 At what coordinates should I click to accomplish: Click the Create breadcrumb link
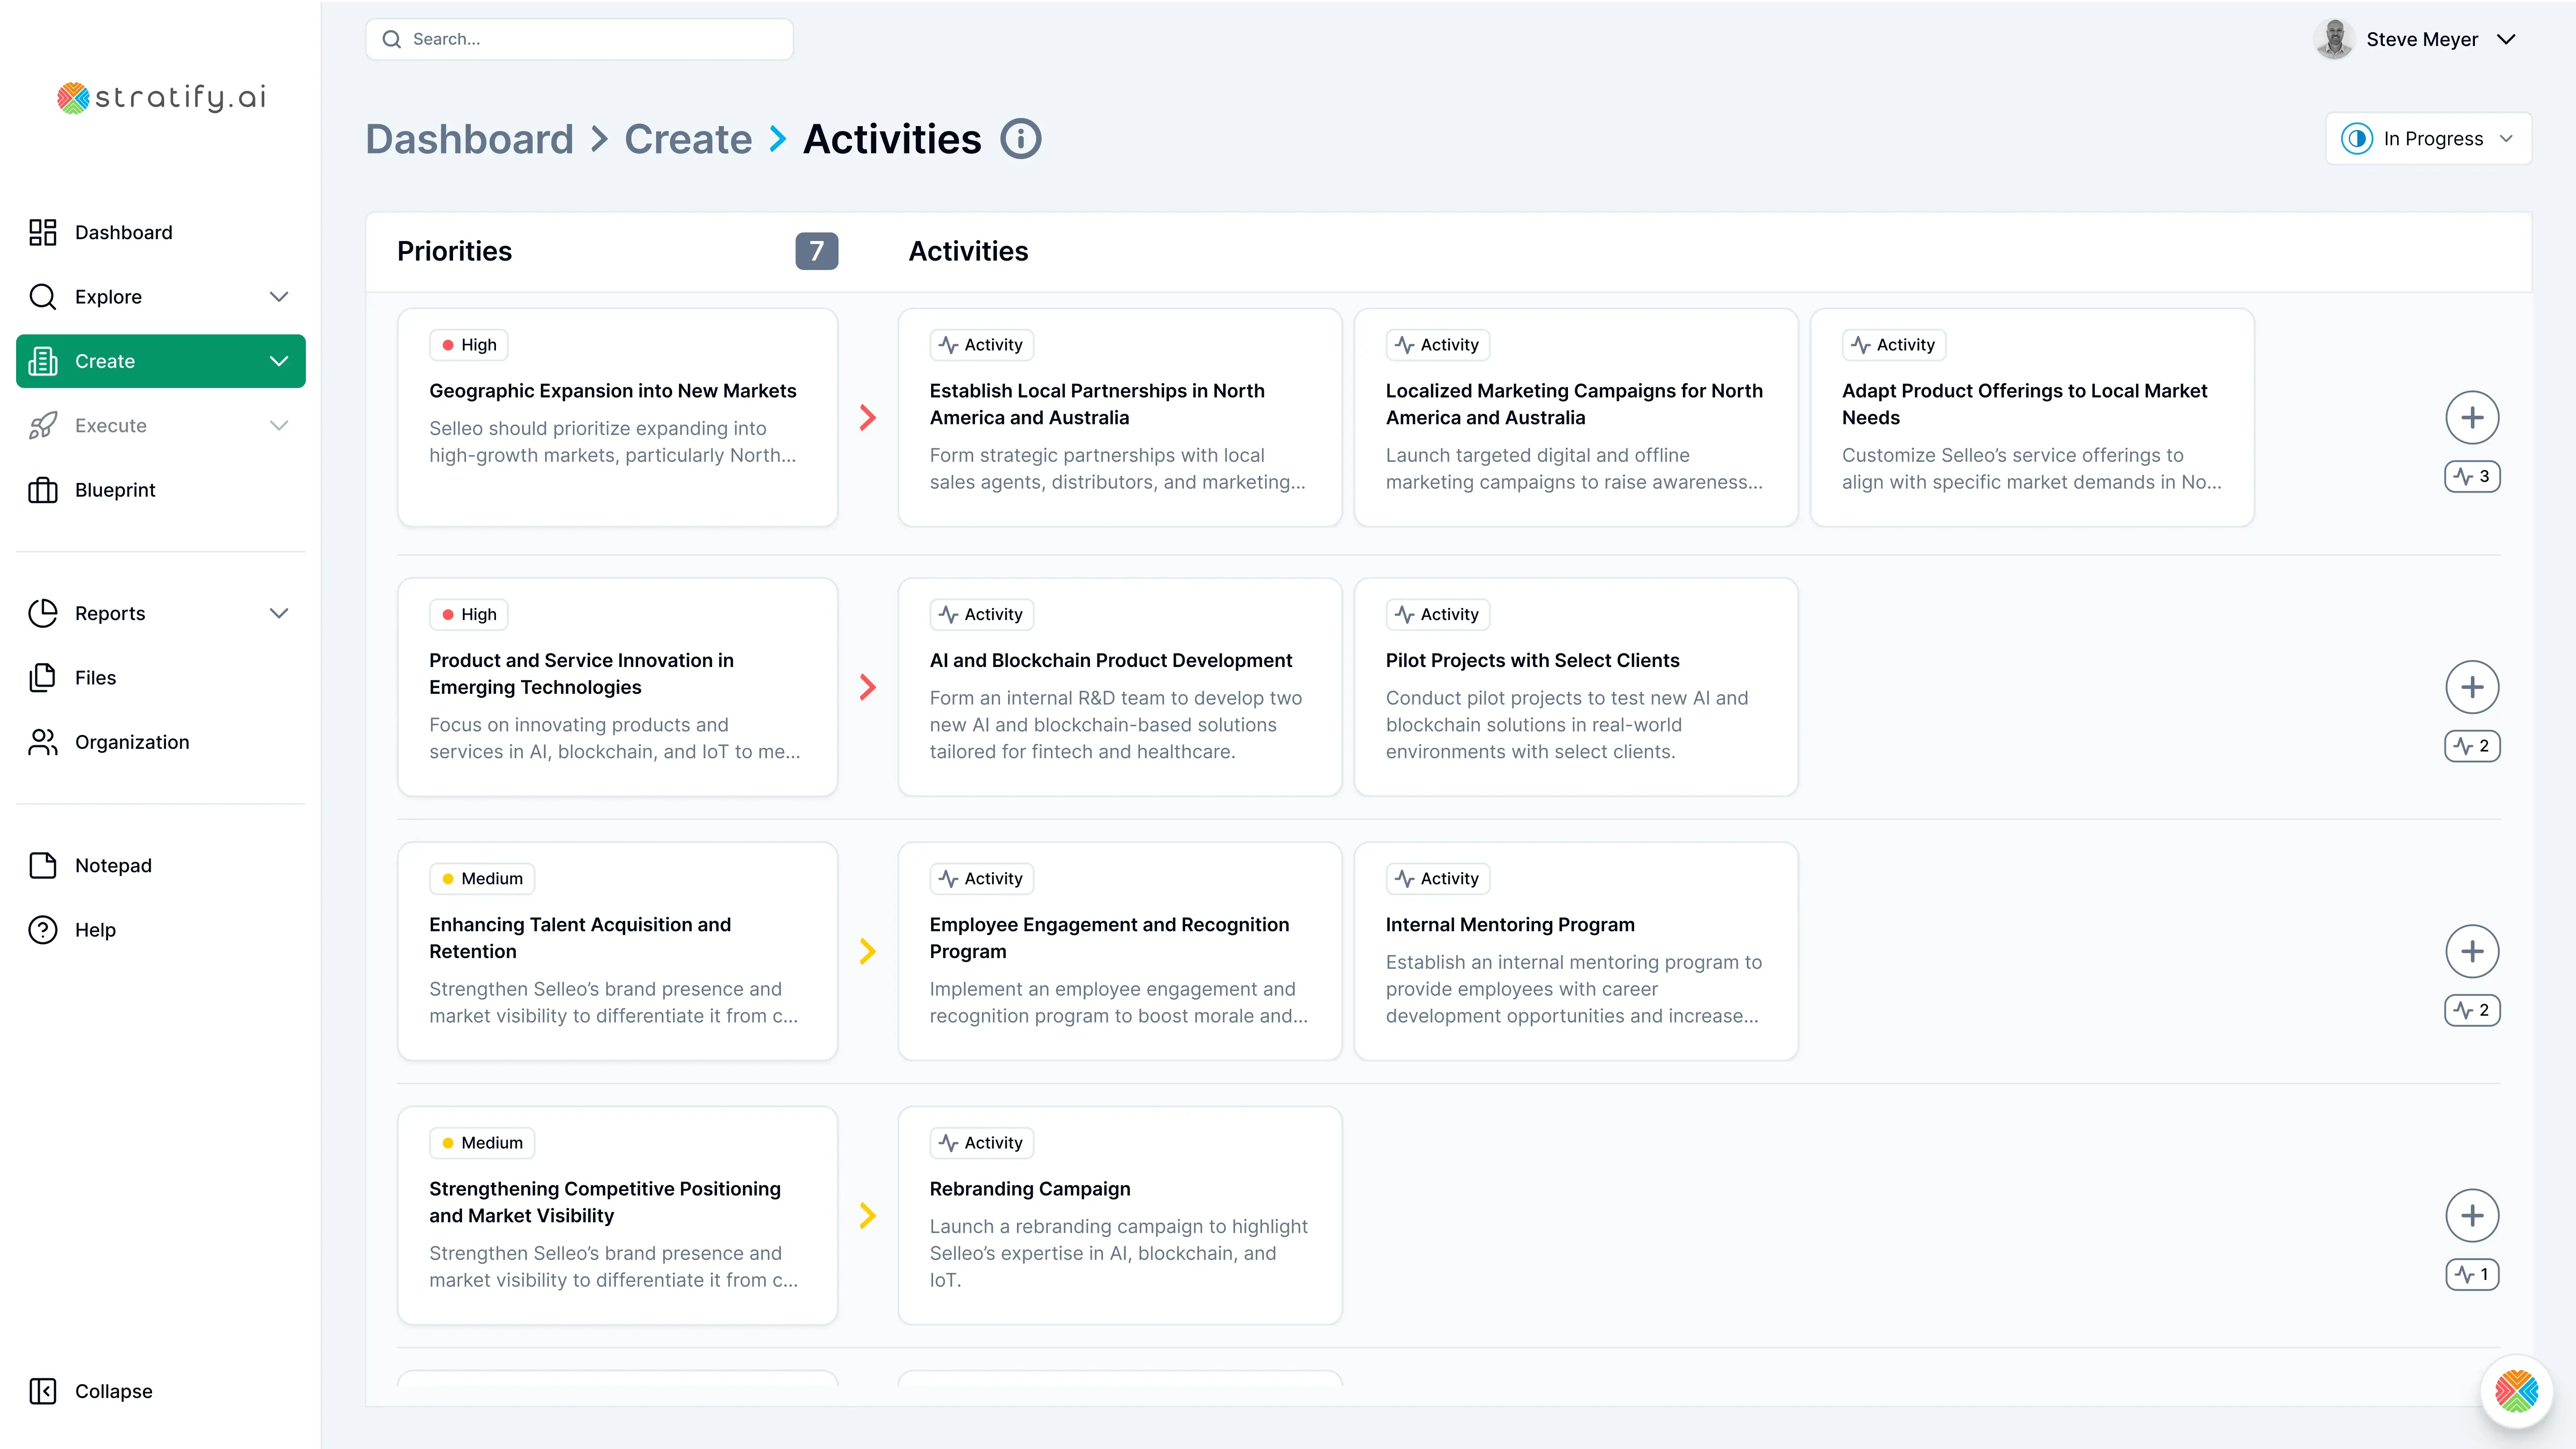pyautogui.click(x=688, y=139)
